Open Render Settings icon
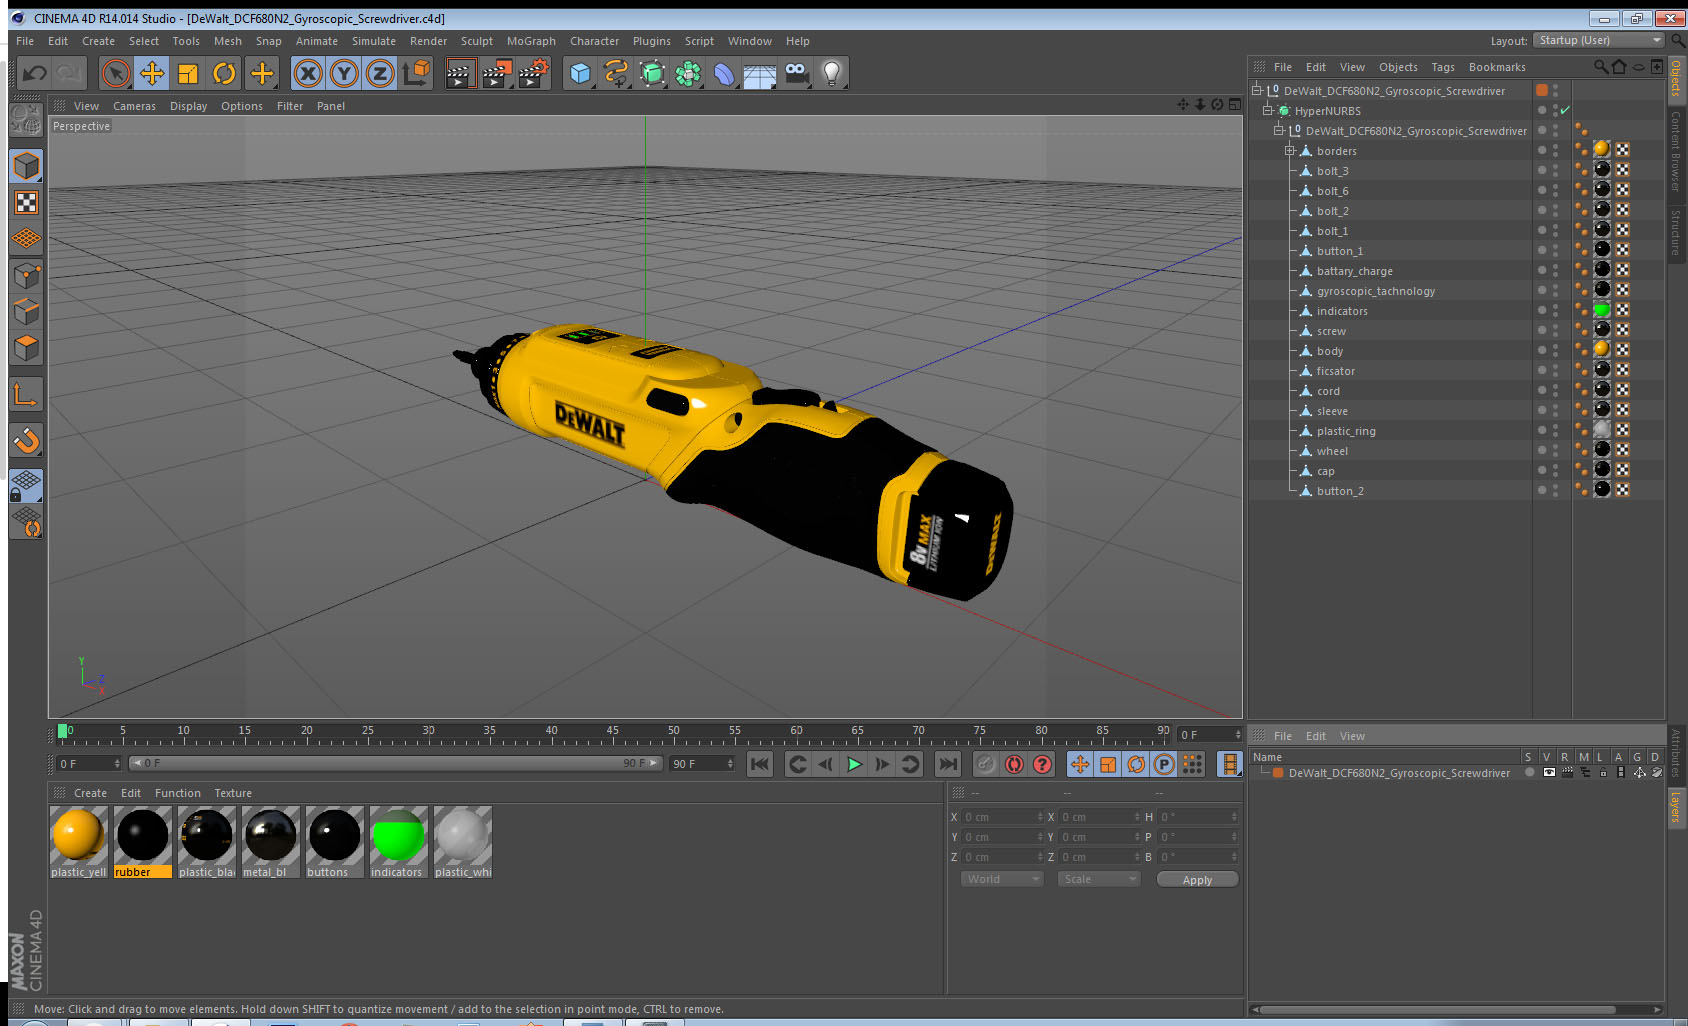This screenshot has width=1688, height=1026. [533, 73]
